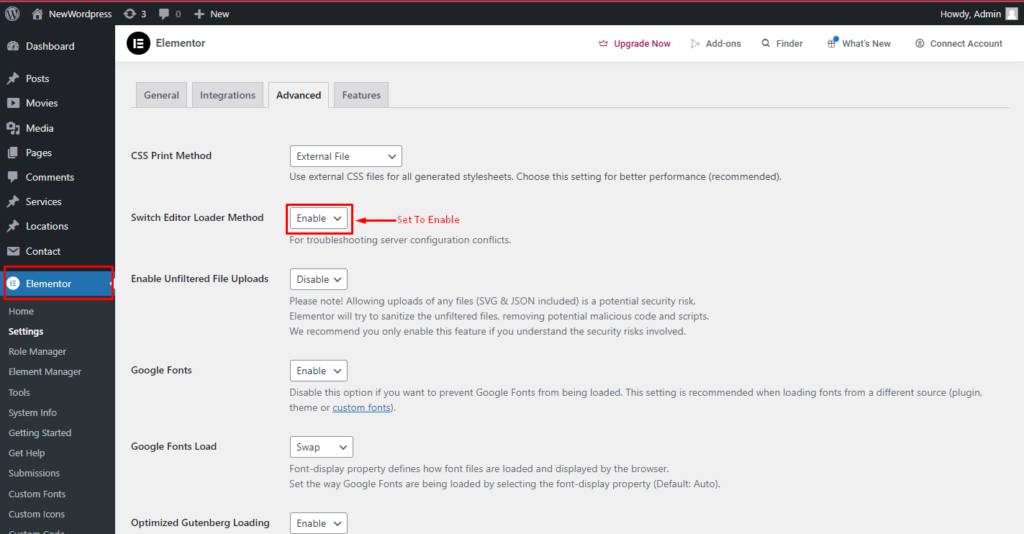The width and height of the screenshot is (1024, 534).
Task: Go to Elementor Home submenu
Action: 21,311
